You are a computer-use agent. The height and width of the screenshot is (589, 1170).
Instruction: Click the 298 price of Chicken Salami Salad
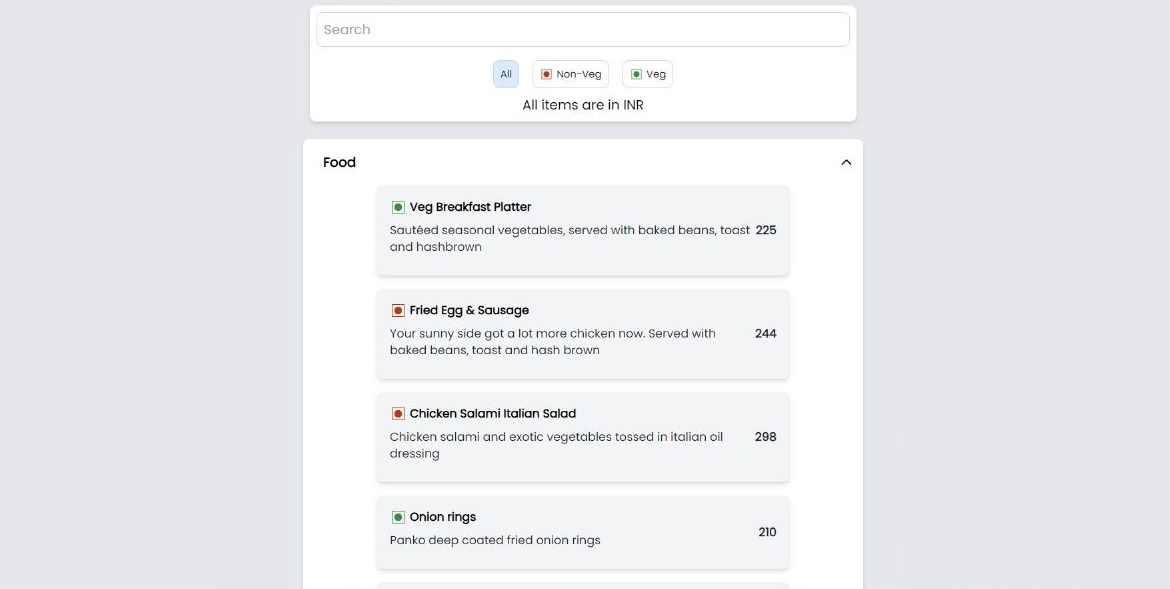click(x=766, y=437)
